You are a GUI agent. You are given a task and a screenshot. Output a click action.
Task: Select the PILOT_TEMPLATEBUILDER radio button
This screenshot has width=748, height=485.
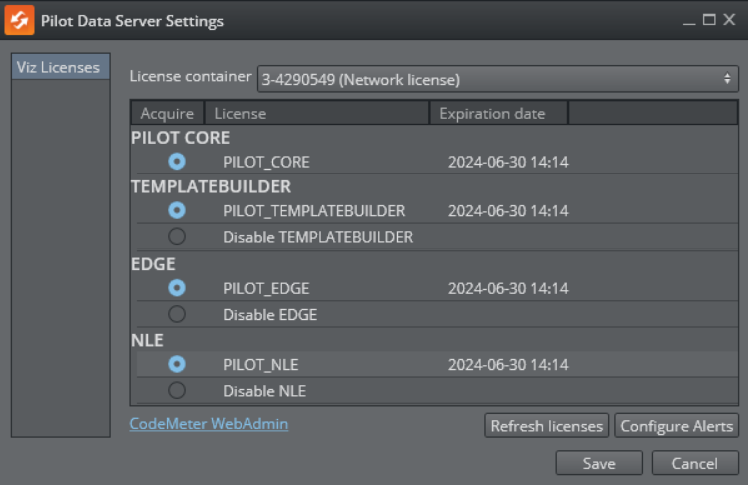point(177,211)
